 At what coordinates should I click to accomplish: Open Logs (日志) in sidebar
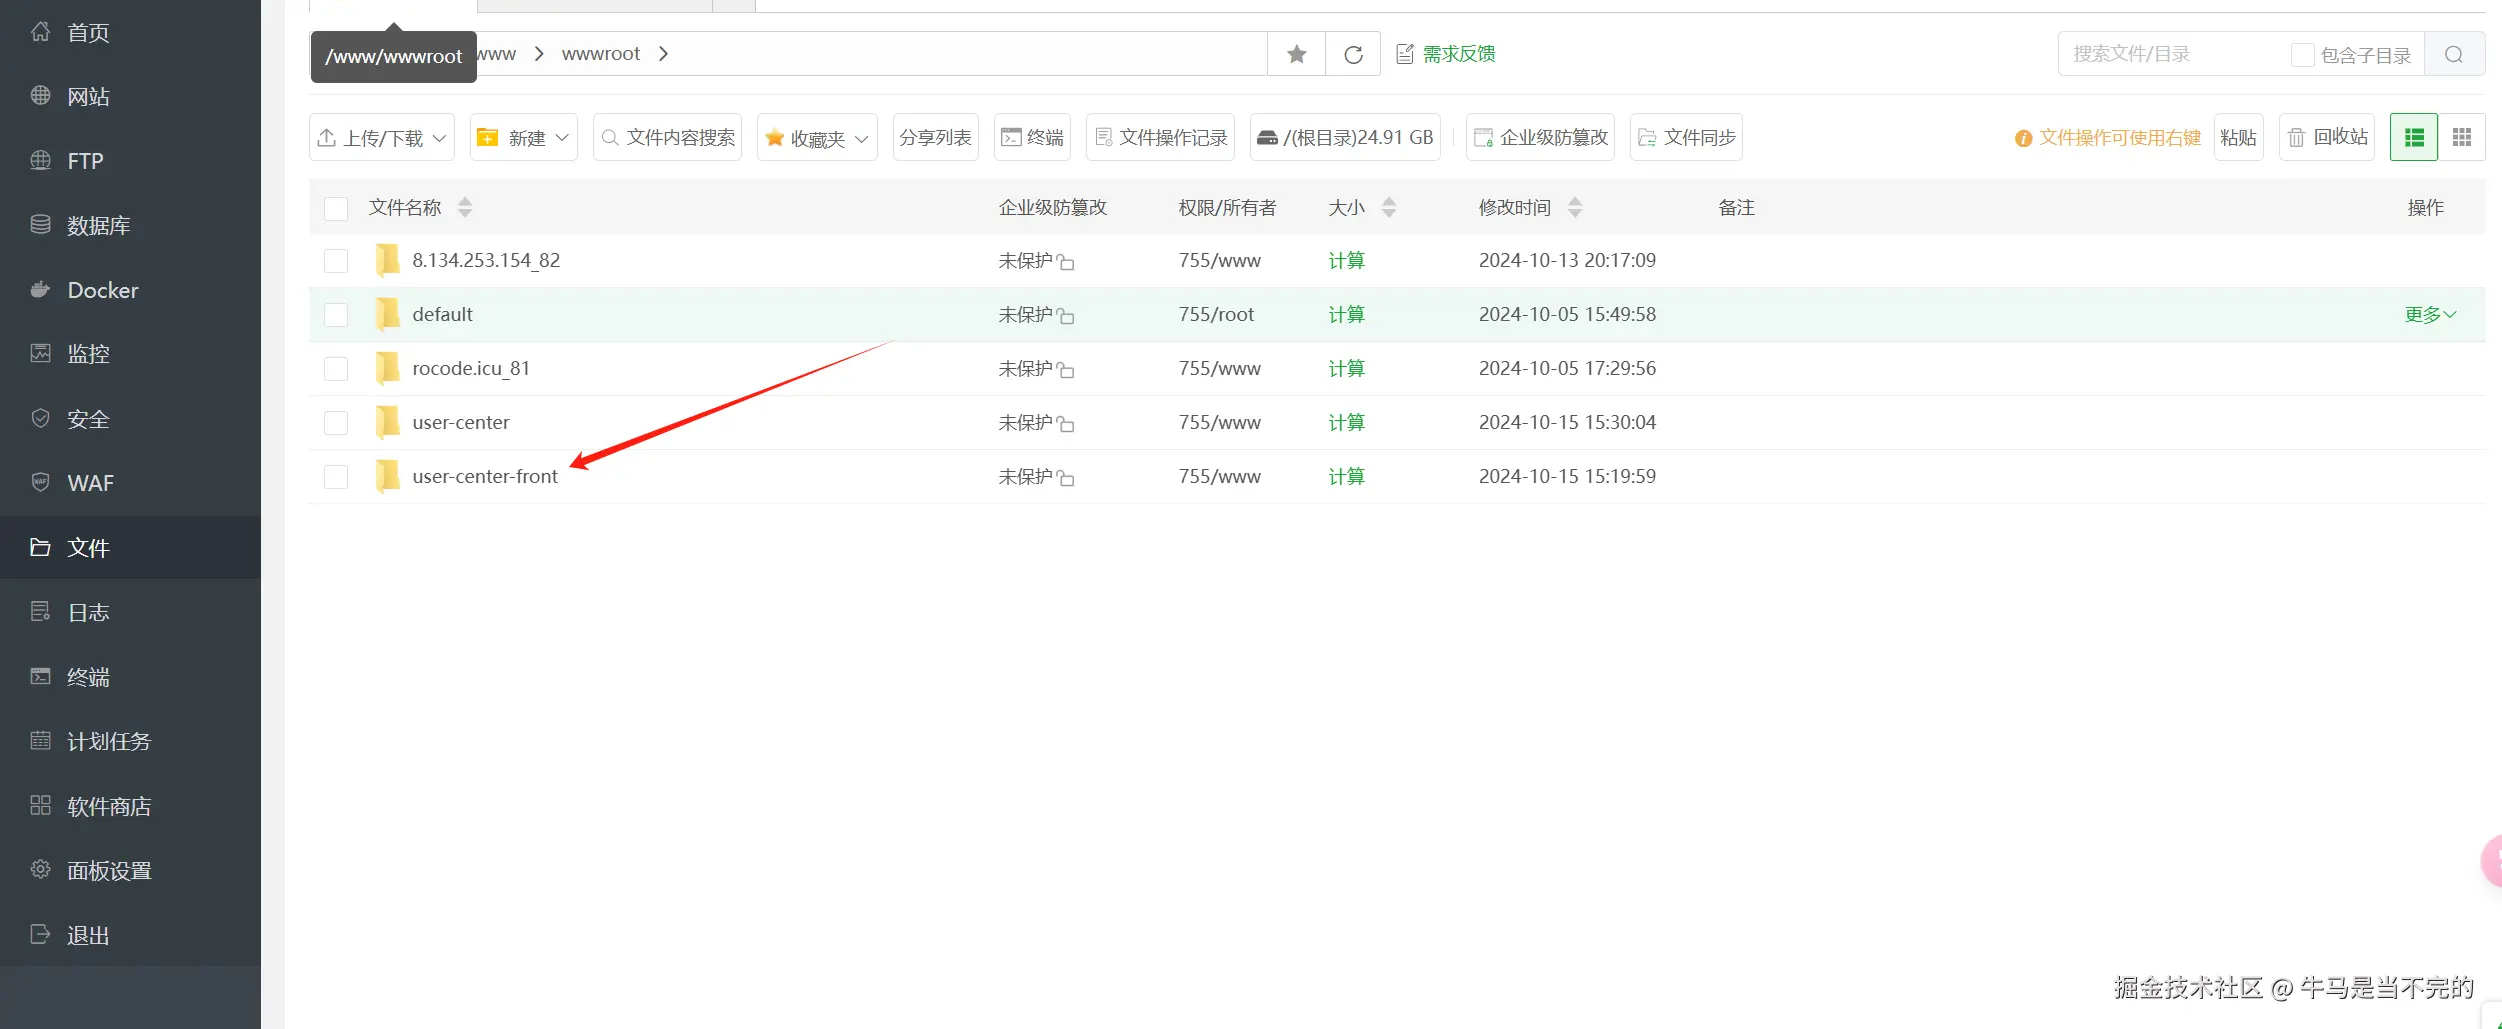[x=130, y=612]
